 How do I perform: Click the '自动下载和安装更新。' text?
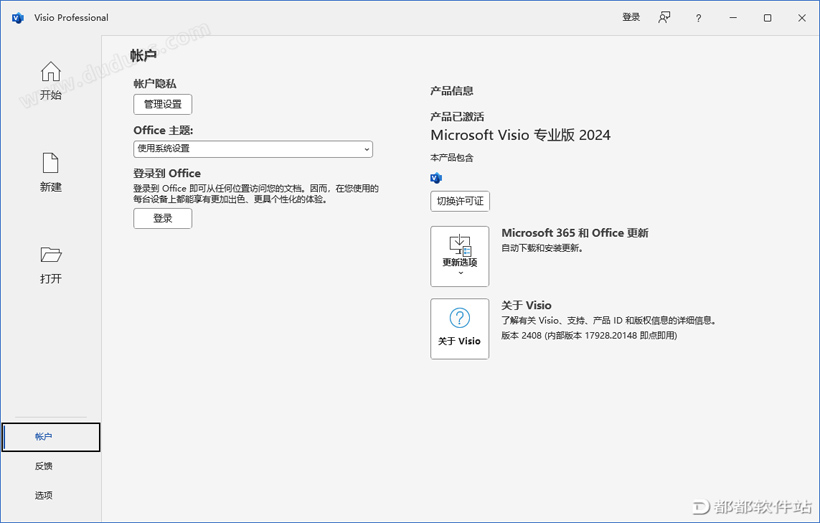(x=542, y=248)
